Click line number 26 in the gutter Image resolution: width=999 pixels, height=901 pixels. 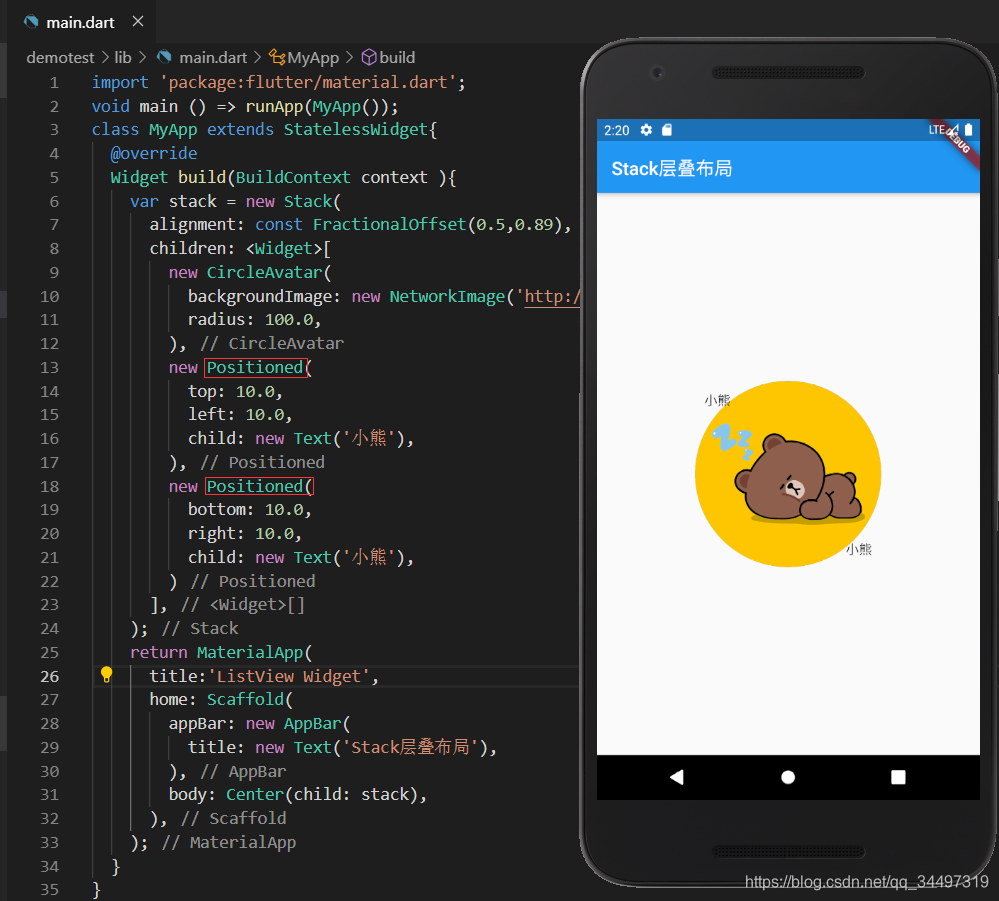[50, 676]
